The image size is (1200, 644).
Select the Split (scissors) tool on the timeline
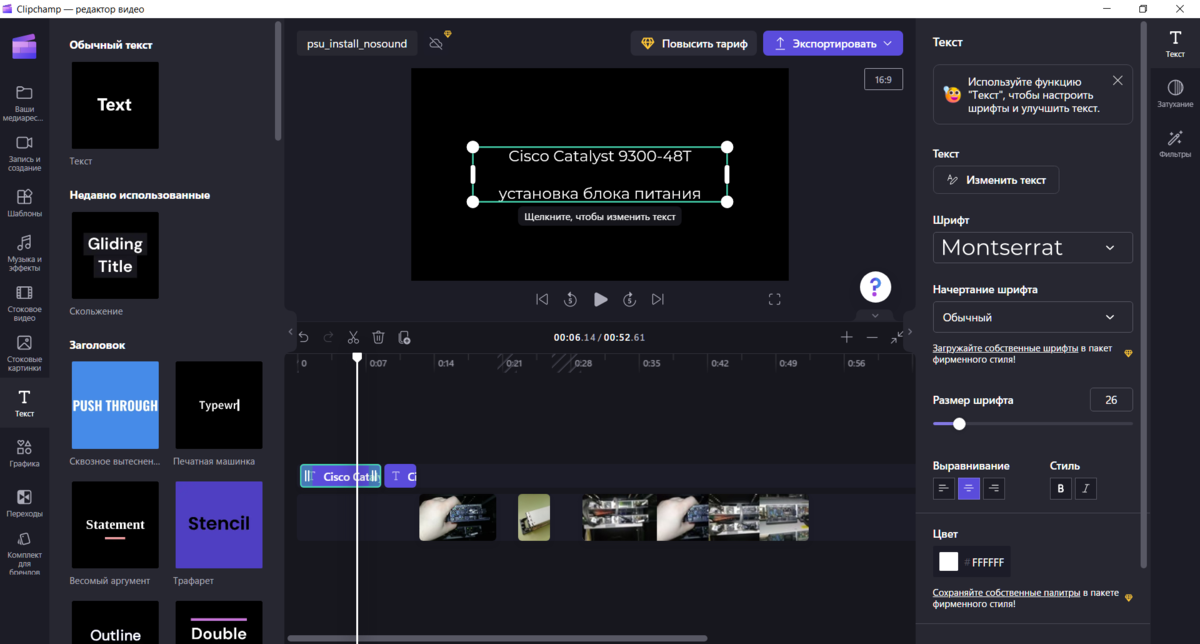(x=353, y=337)
